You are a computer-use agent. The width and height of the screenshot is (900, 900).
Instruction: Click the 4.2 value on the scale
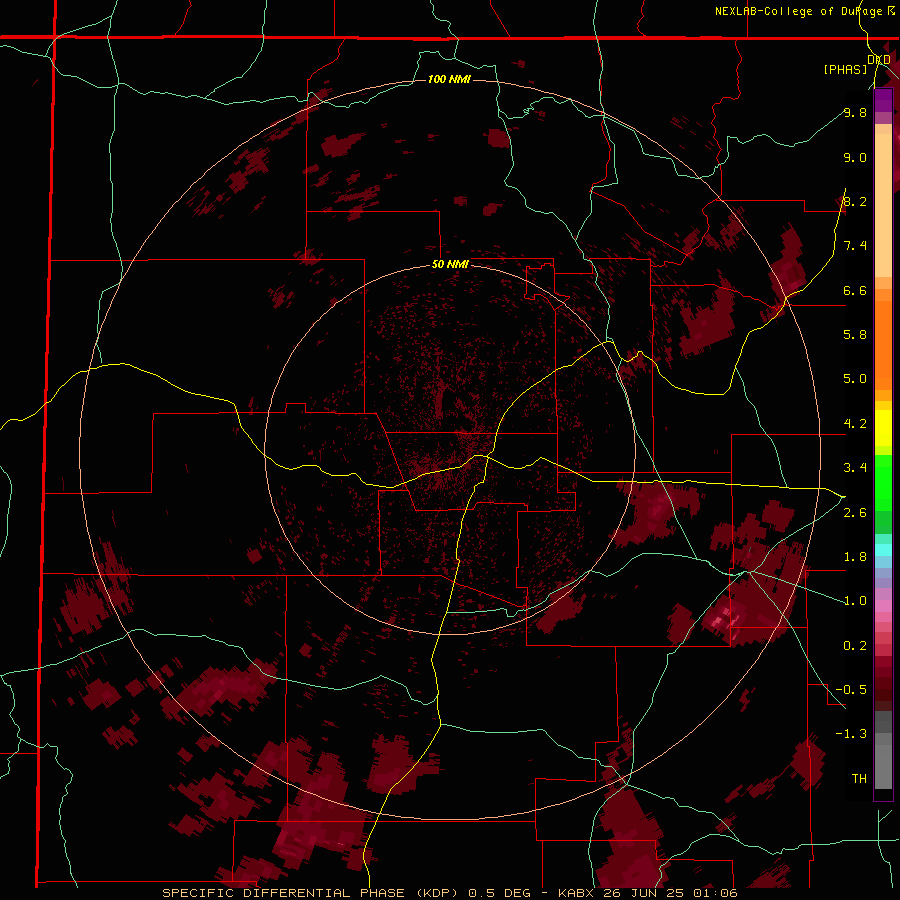pyautogui.click(x=855, y=424)
